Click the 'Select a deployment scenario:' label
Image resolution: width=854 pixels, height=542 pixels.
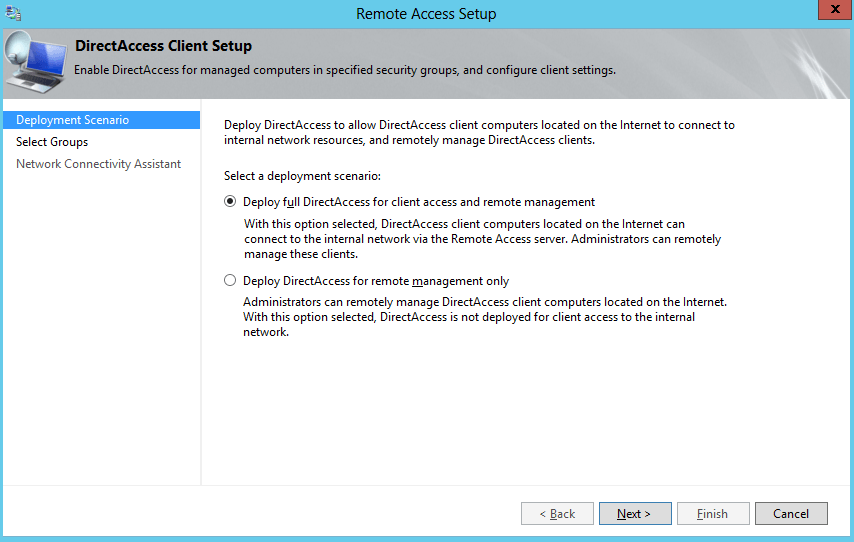tap(302, 176)
